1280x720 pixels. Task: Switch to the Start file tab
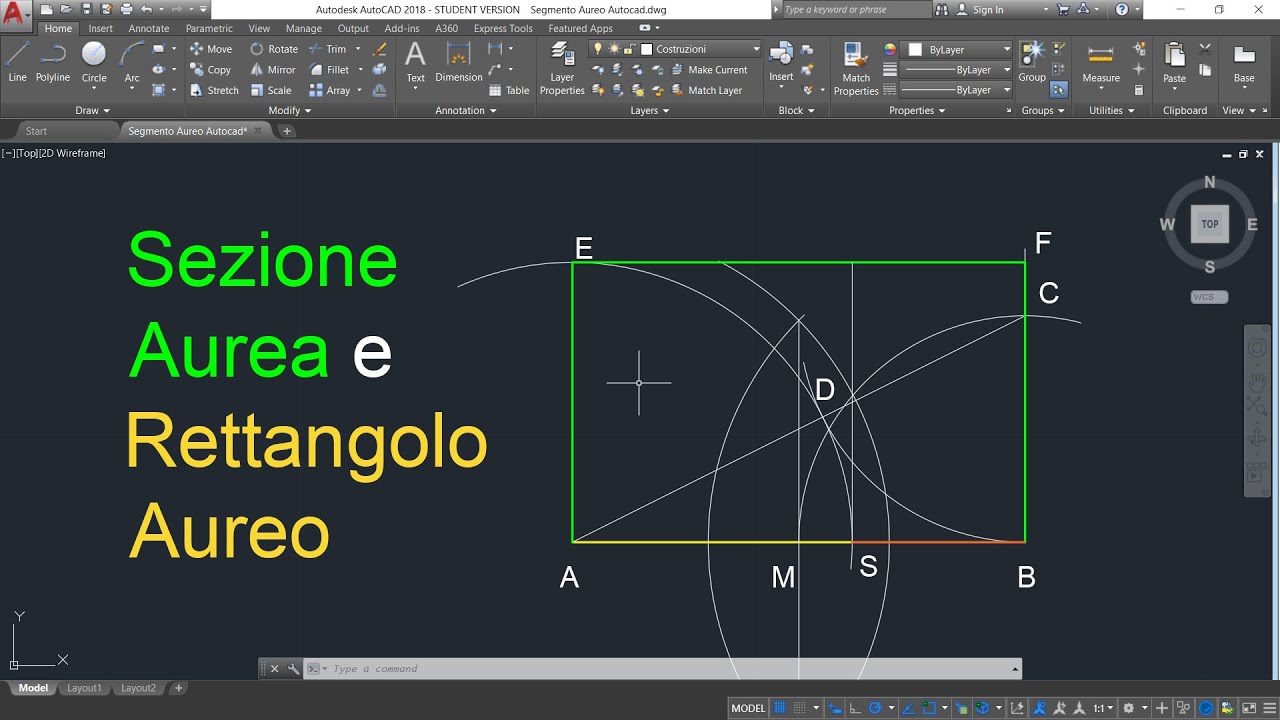pyautogui.click(x=36, y=131)
